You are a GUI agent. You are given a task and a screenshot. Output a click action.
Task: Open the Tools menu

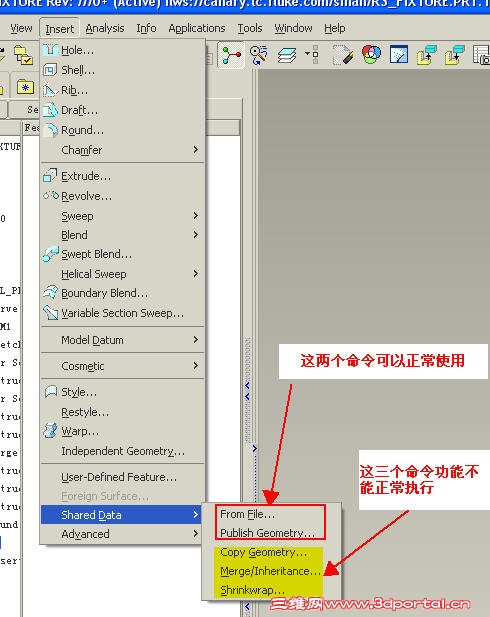tap(250, 28)
